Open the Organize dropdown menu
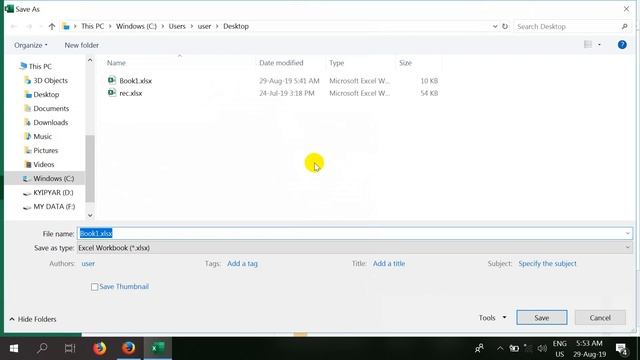The width and height of the screenshot is (640, 360). pos(31,45)
